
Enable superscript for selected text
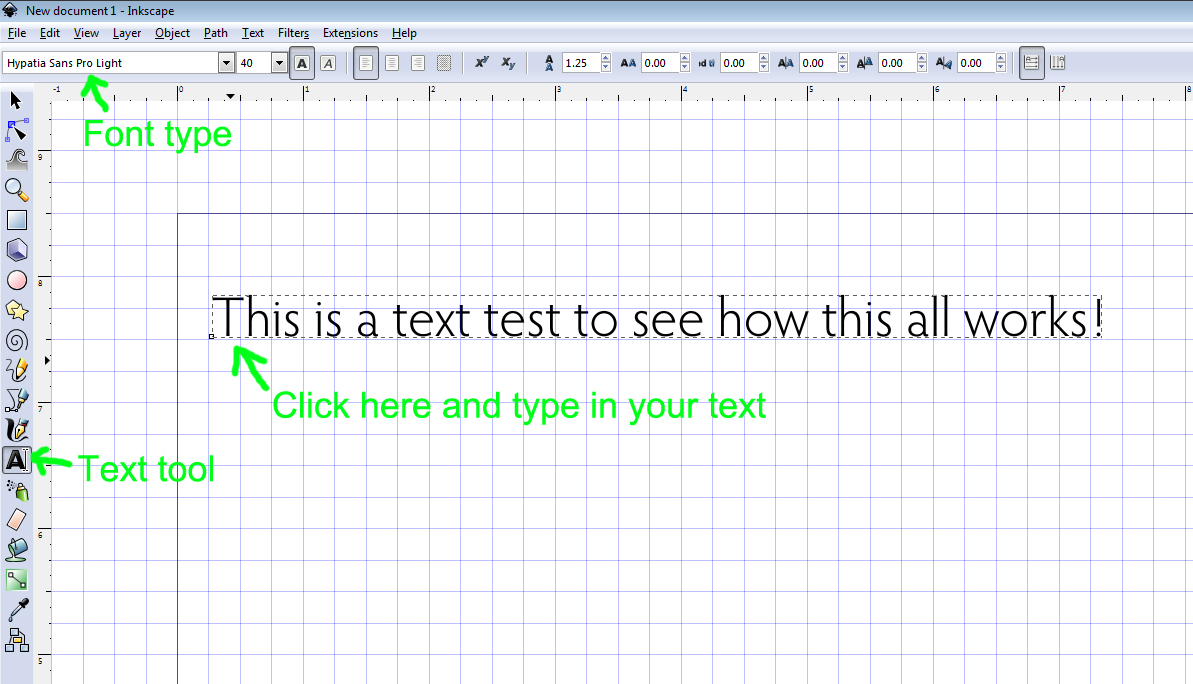point(482,62)
